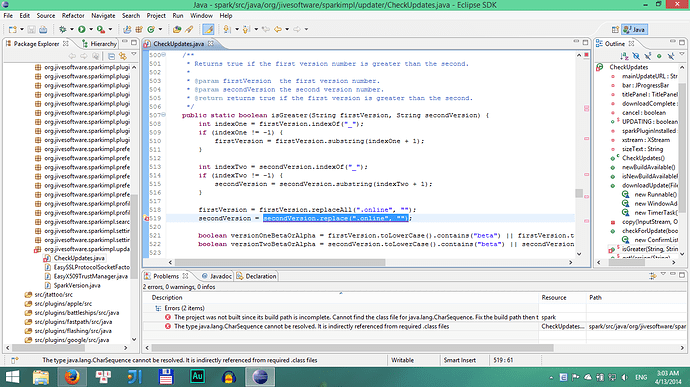Toggle Sort alphabetically in Outline view
690x387 pixels.
pyautogui.click(x=624, y=56)
